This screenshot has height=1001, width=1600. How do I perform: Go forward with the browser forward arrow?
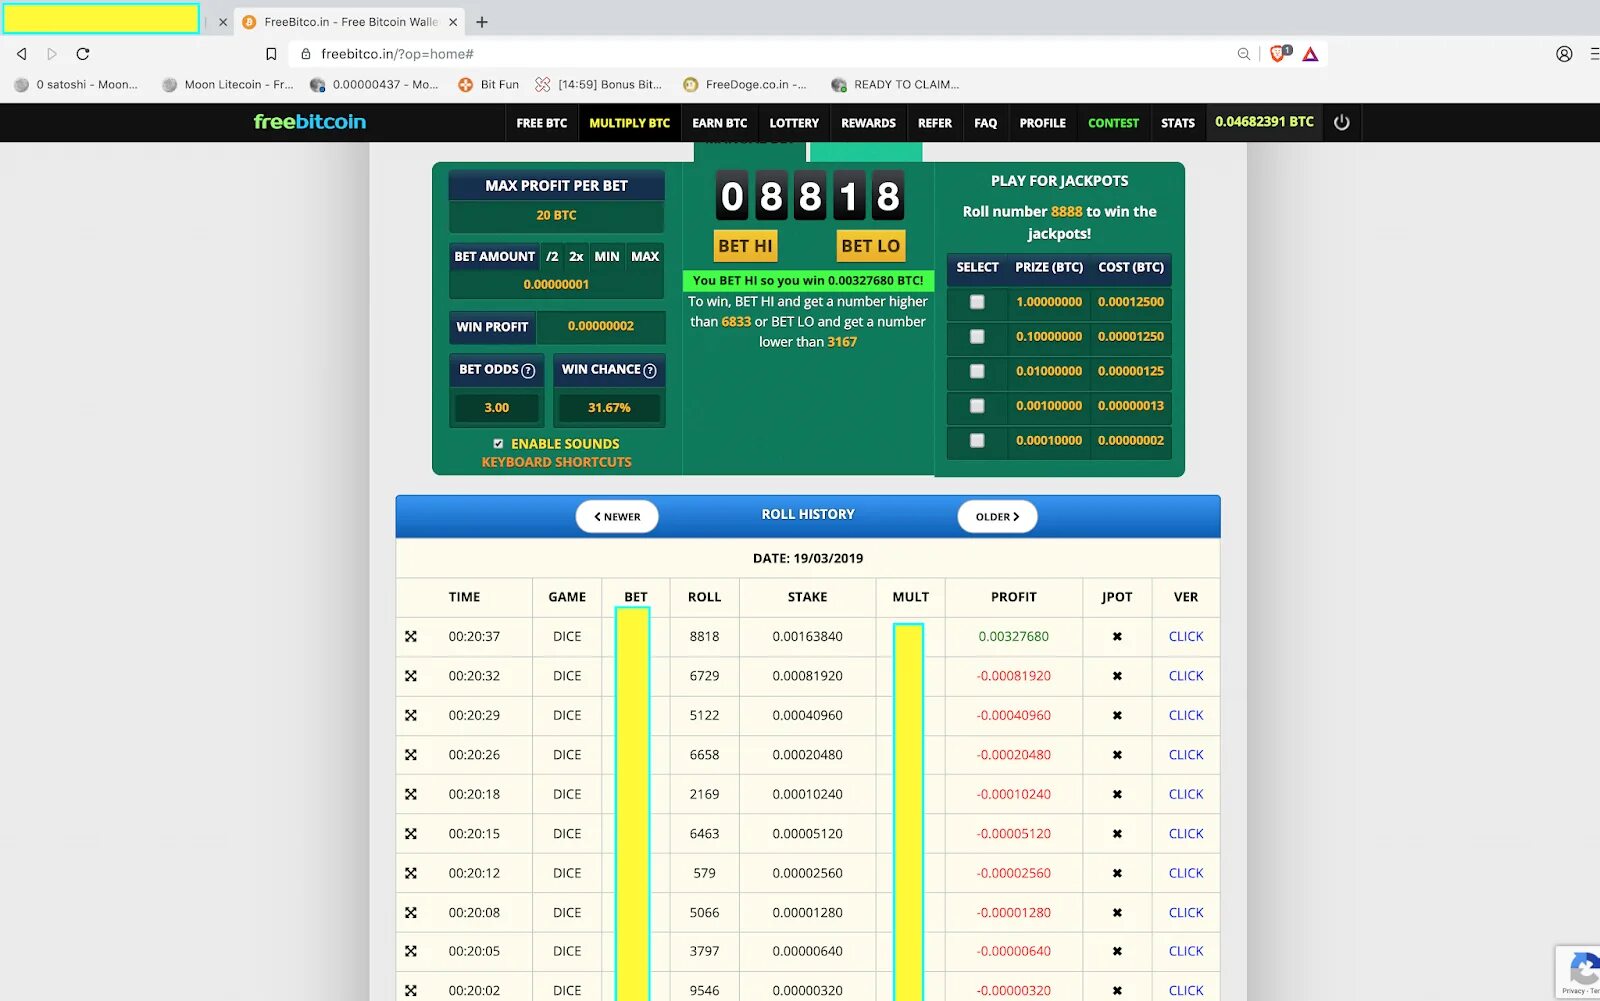52,54
